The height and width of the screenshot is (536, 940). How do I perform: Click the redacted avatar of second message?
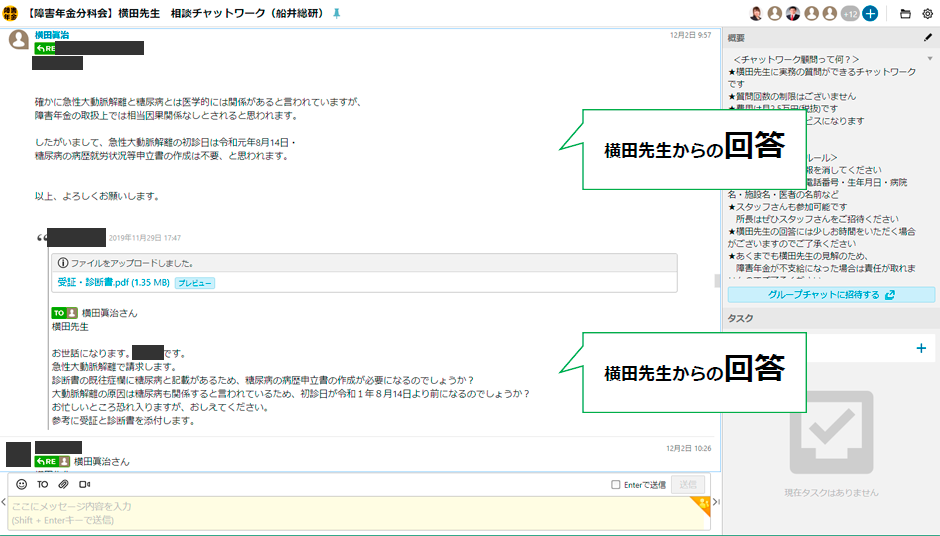[18, 454]
